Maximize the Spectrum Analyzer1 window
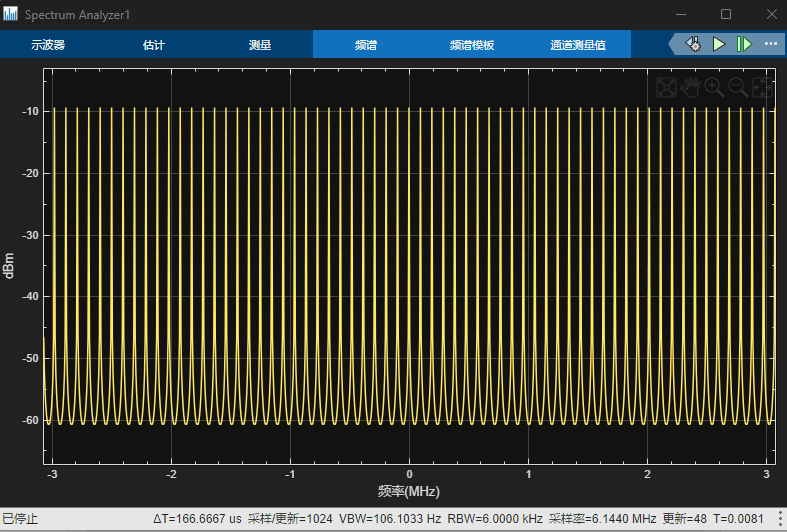This screenshot has width=787, height=532. (726, 14)
